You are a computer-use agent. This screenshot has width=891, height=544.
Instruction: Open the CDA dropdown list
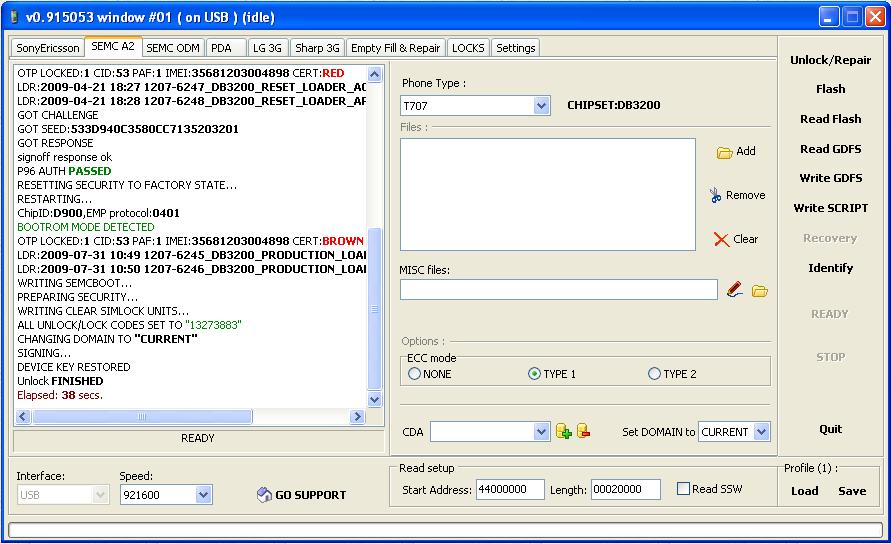tap(542, 432)
